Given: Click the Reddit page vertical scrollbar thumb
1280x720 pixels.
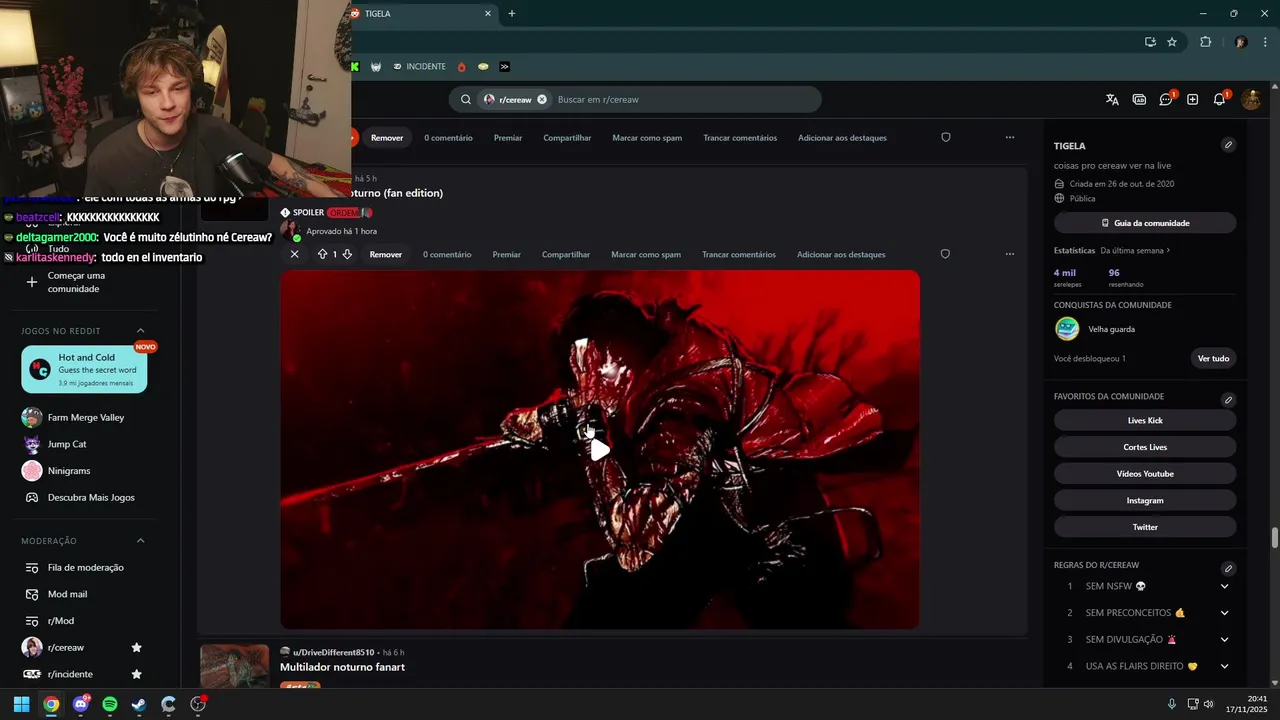Looking at the screenshot, I should pyautogui.click(x=1275, y=537).
